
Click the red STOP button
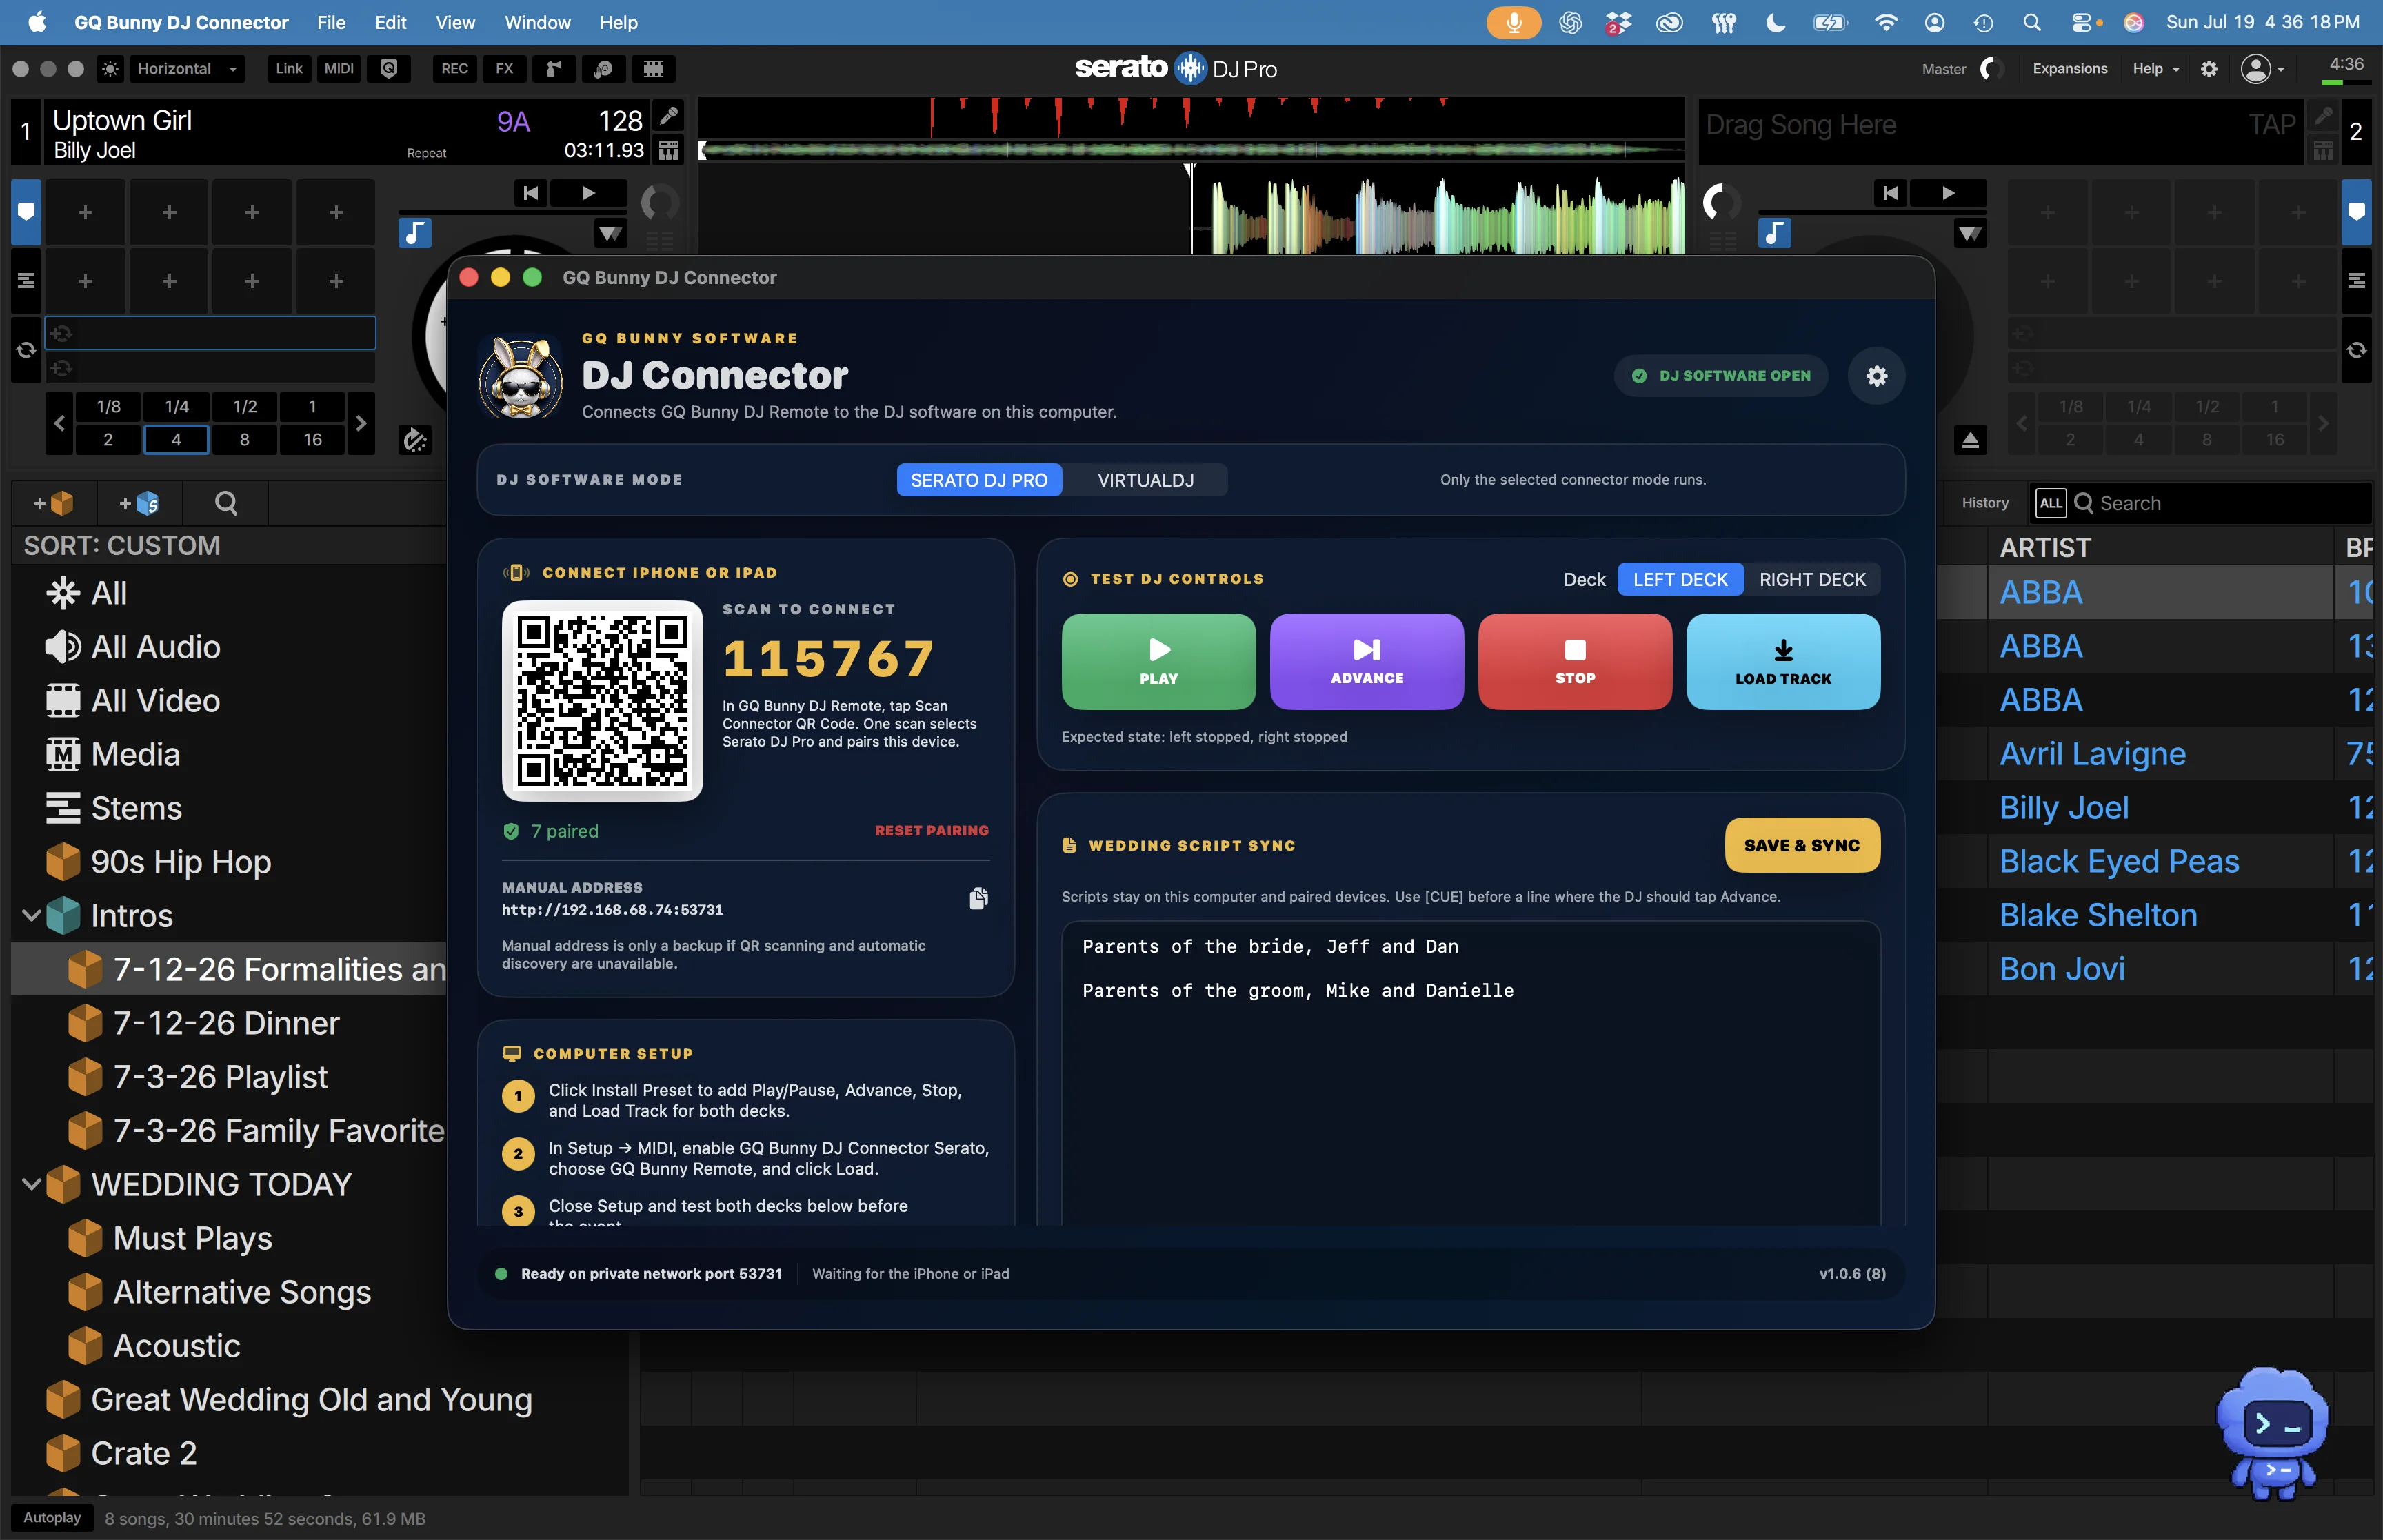click(x=1575, y=662)
